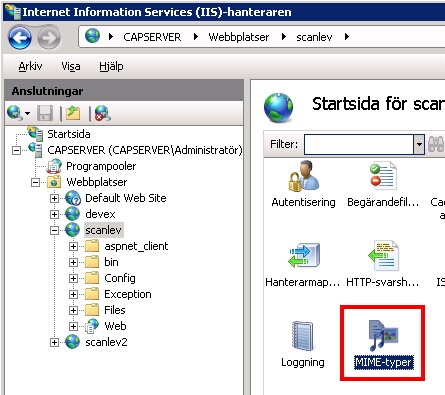Select the scanlev site label
Image resolution: width=445 pixels, height=395 pixels.
103,230
